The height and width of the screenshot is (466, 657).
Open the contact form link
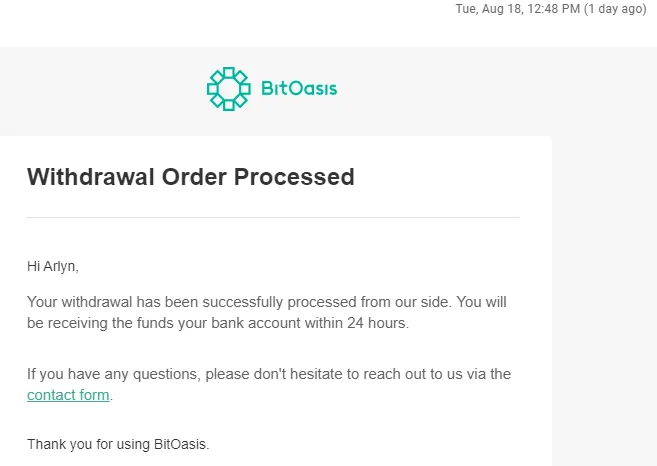[68, 395]
